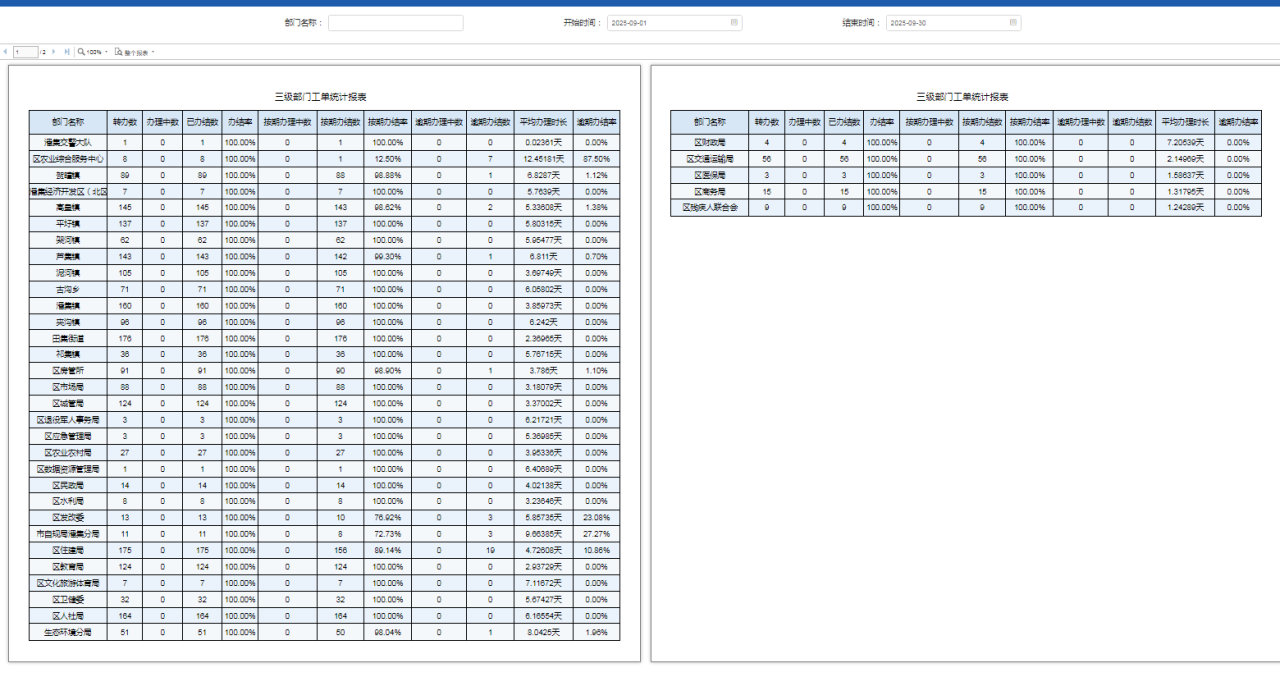The width and height of the screenshot is (1280, 677).
Task: Click the 开始时间 date field
Action: pos(668,22)
